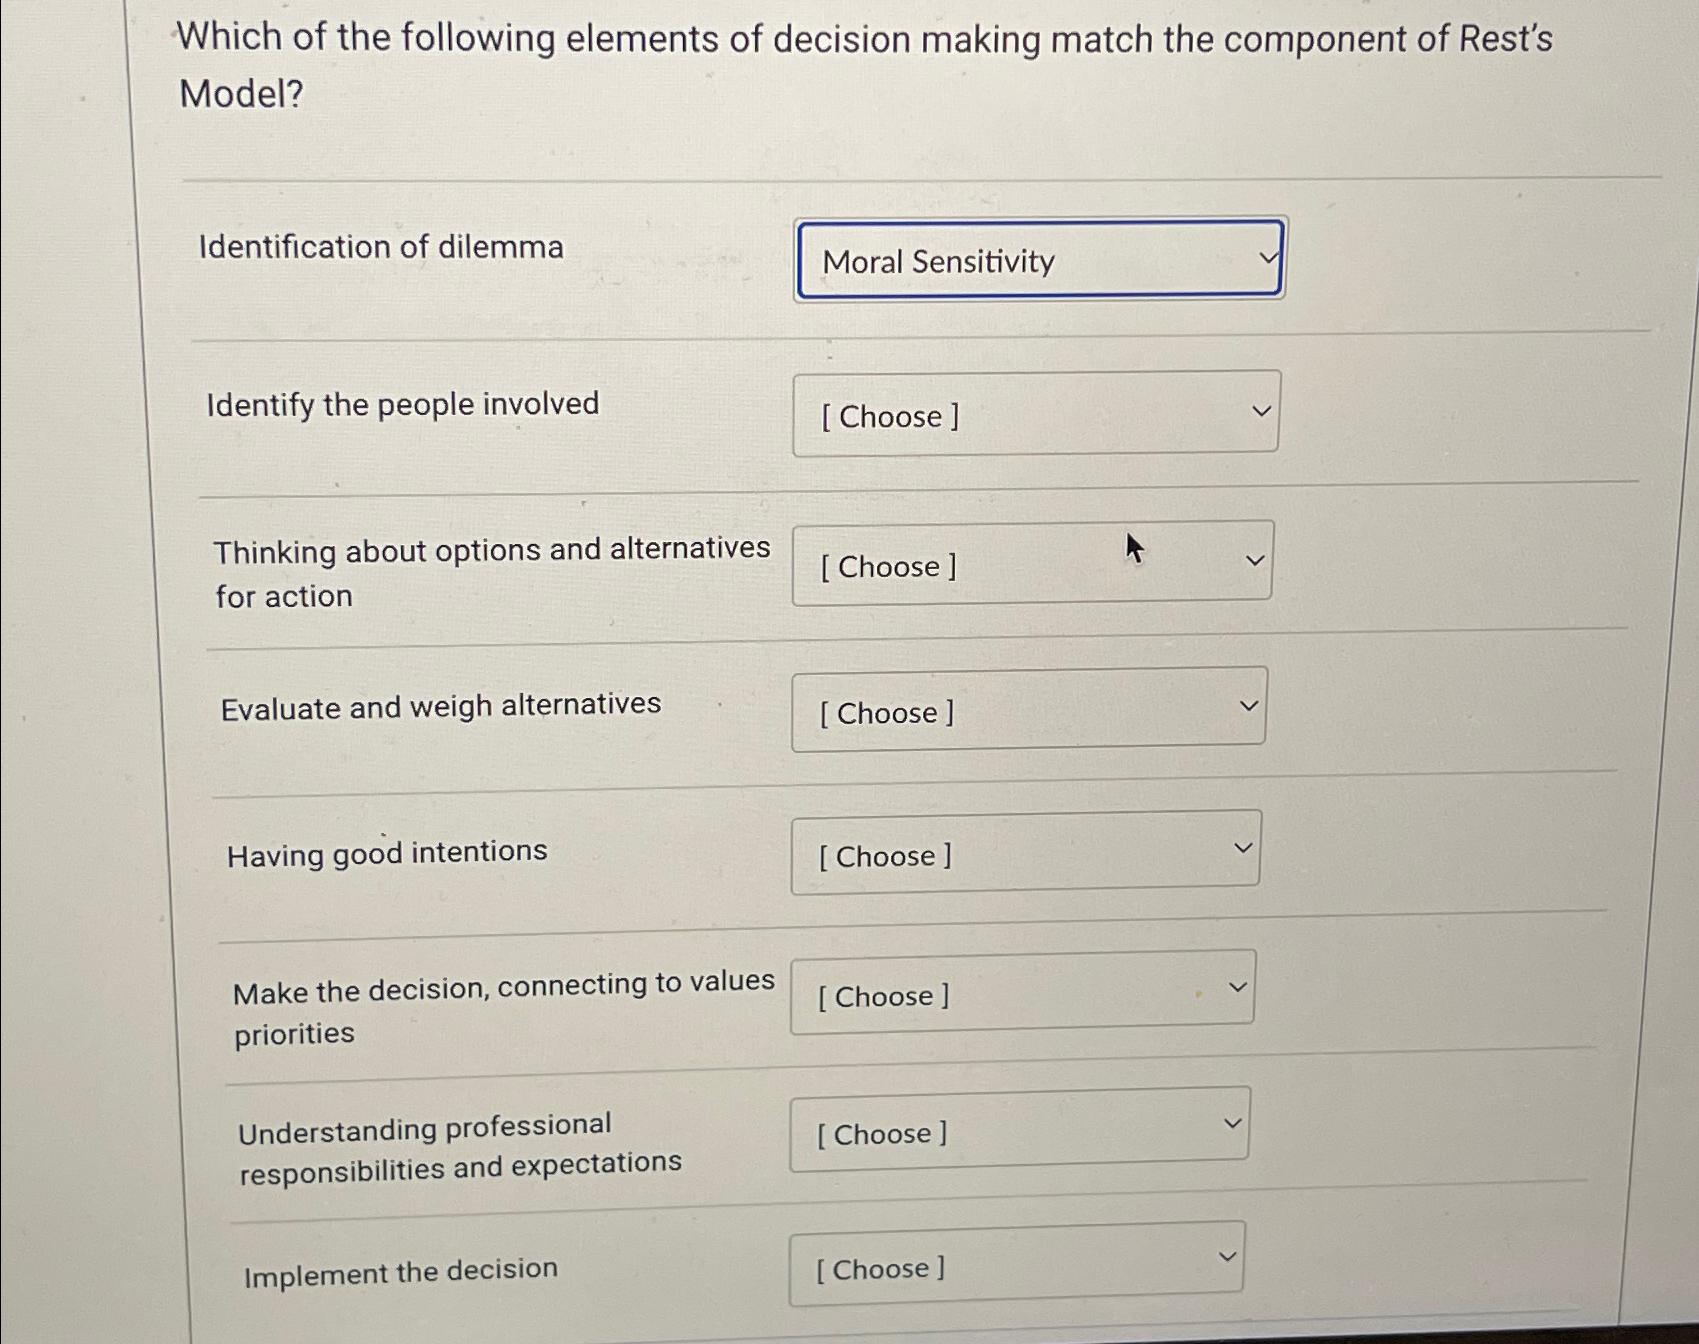Image resolution: width=1699 pixels, height=1344 pixels.
Task: Open the Moral Sensitivity dropdown
Action: point(1040,260)
